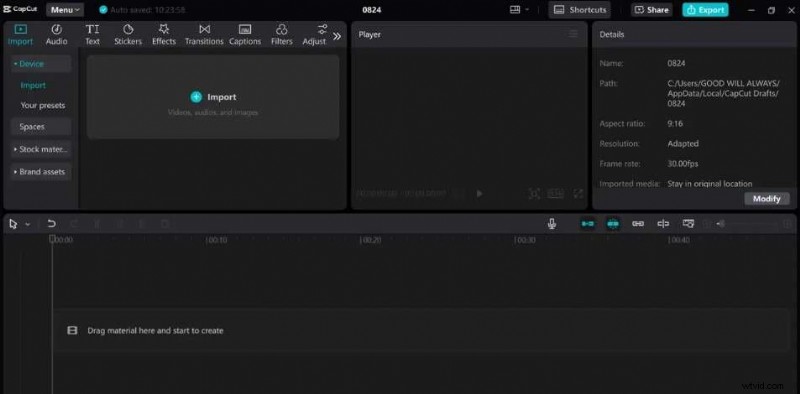Click the track film-strip icon
Image resolution: width=800 pixels, height=394 pixels.
click(72, 331)
